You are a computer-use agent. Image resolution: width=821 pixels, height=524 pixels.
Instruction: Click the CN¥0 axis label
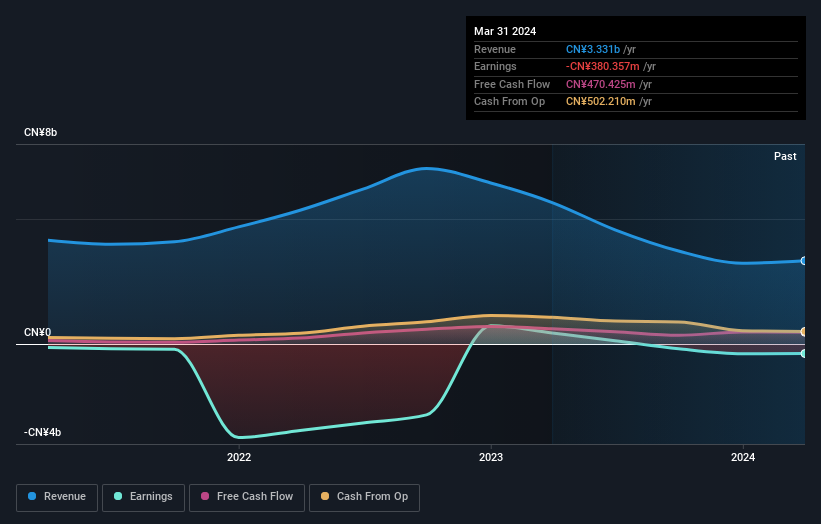coord(37,332)
